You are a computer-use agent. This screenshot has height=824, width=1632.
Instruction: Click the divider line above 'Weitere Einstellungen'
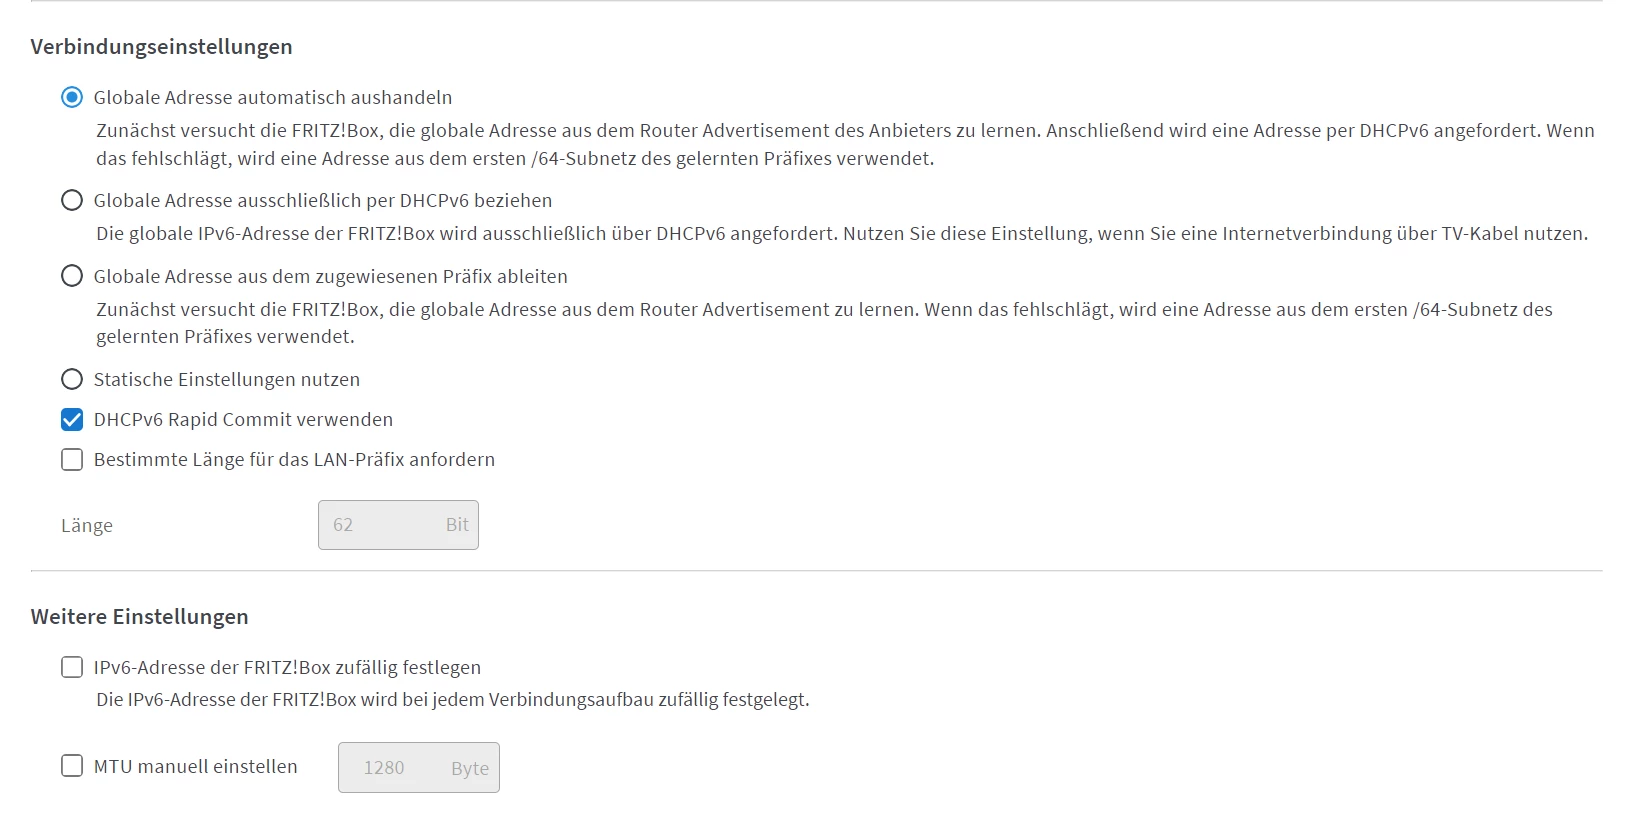coord(816,571)
